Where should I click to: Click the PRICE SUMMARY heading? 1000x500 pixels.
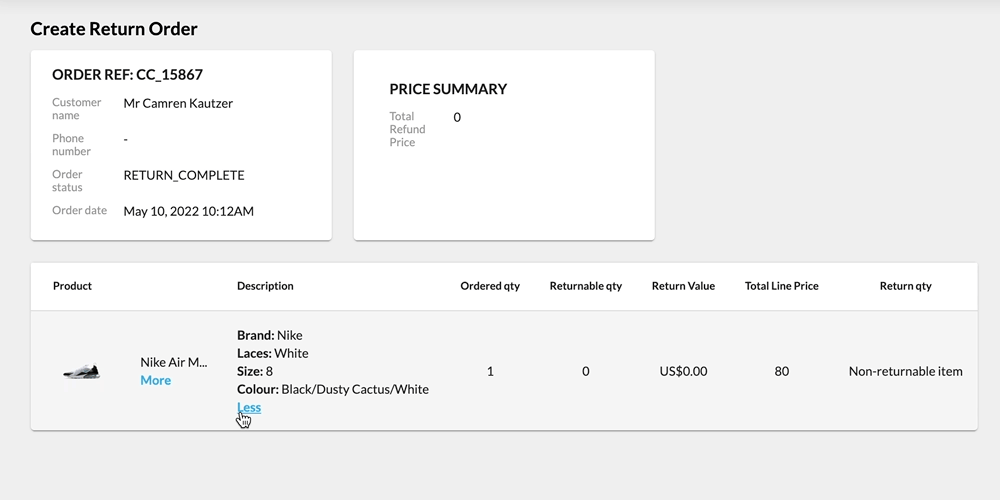[x=448, y=89]
